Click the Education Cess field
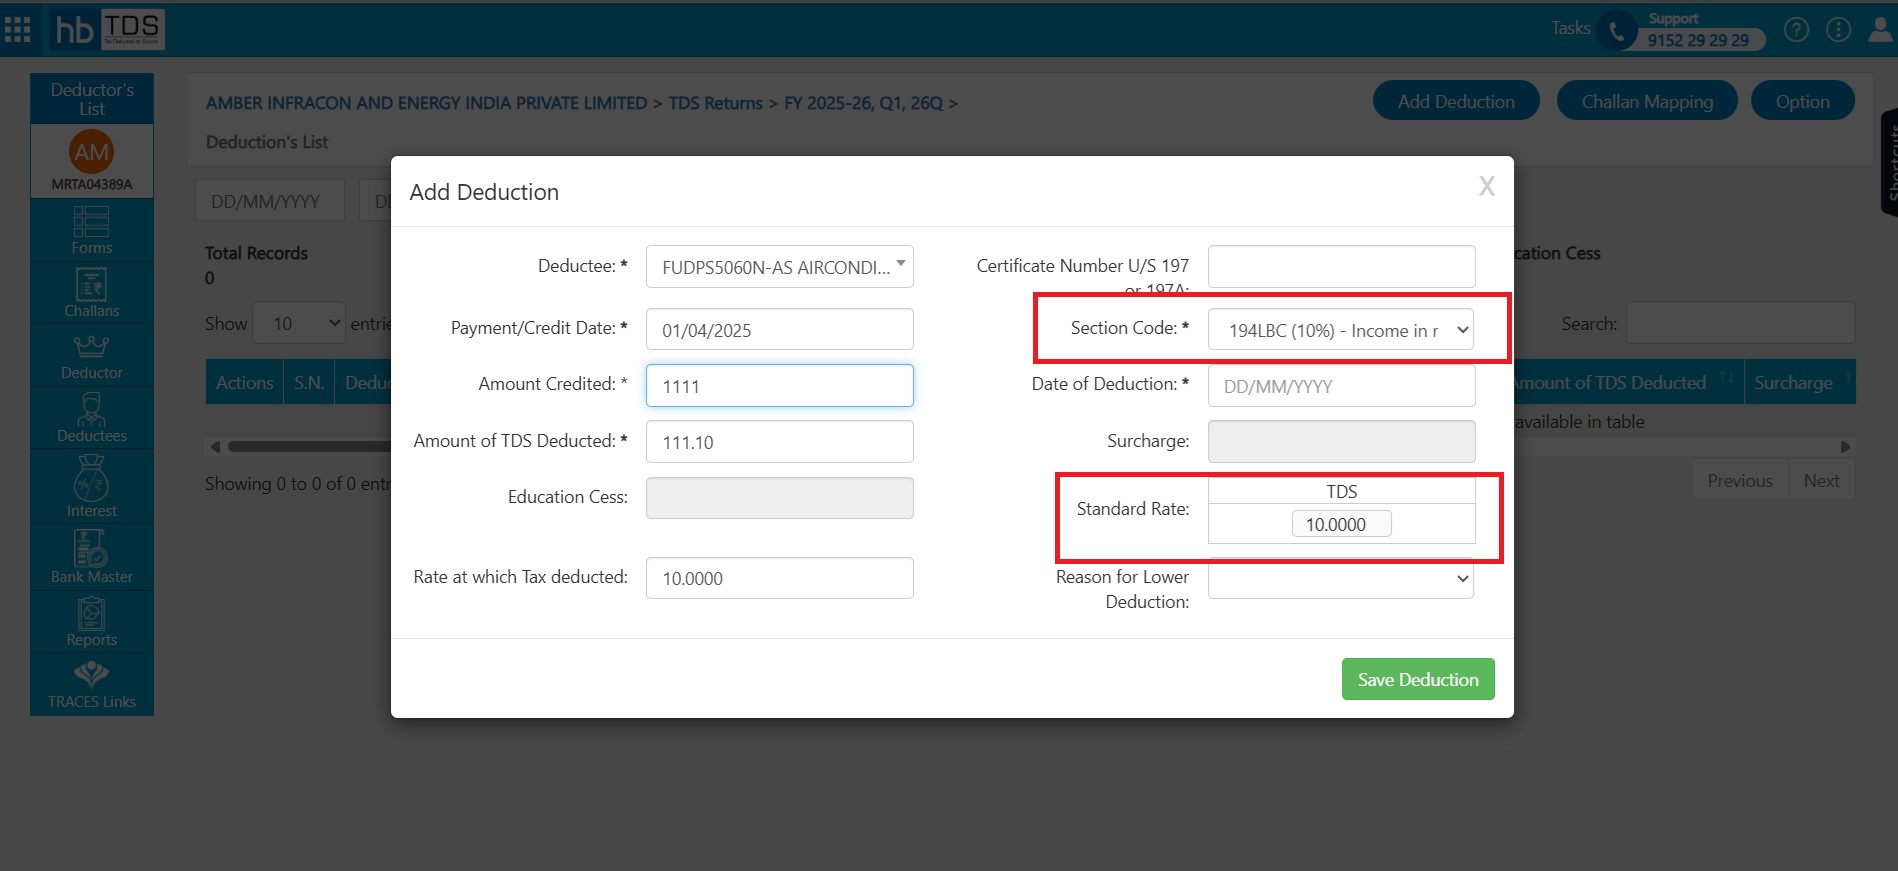 click(780, 498)
